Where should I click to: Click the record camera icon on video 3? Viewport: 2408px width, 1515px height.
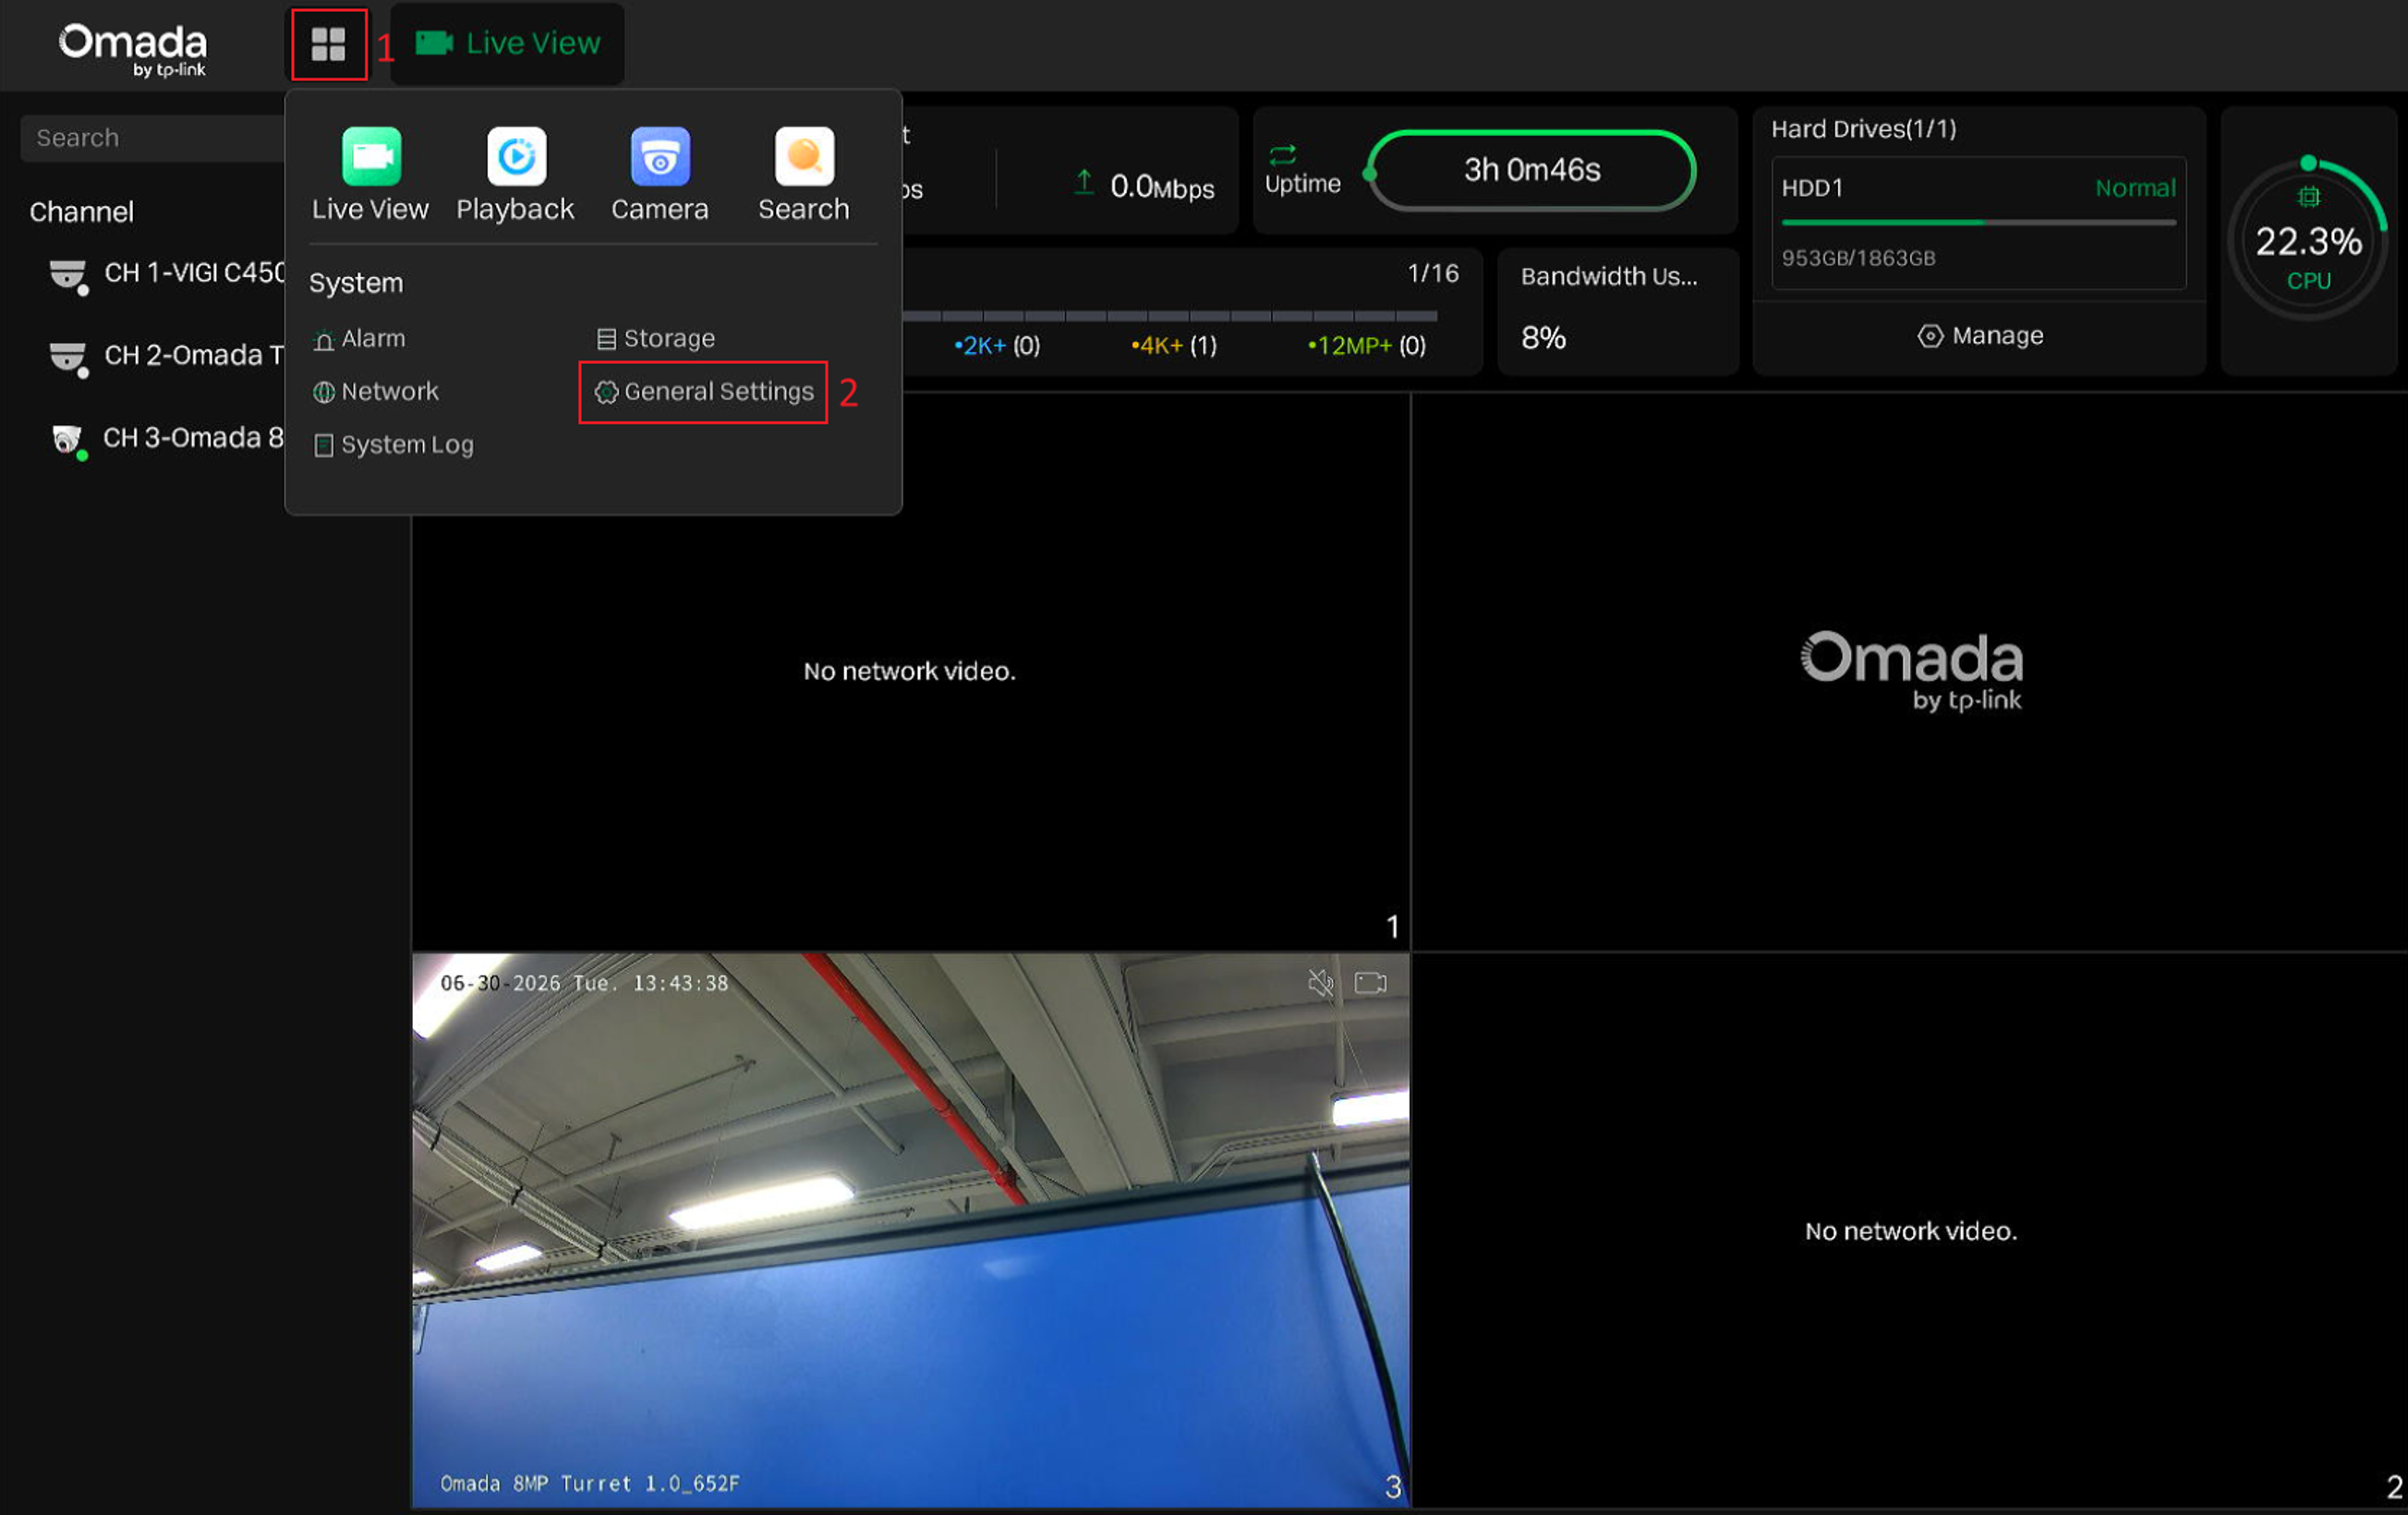click(x=1370, y=983)
